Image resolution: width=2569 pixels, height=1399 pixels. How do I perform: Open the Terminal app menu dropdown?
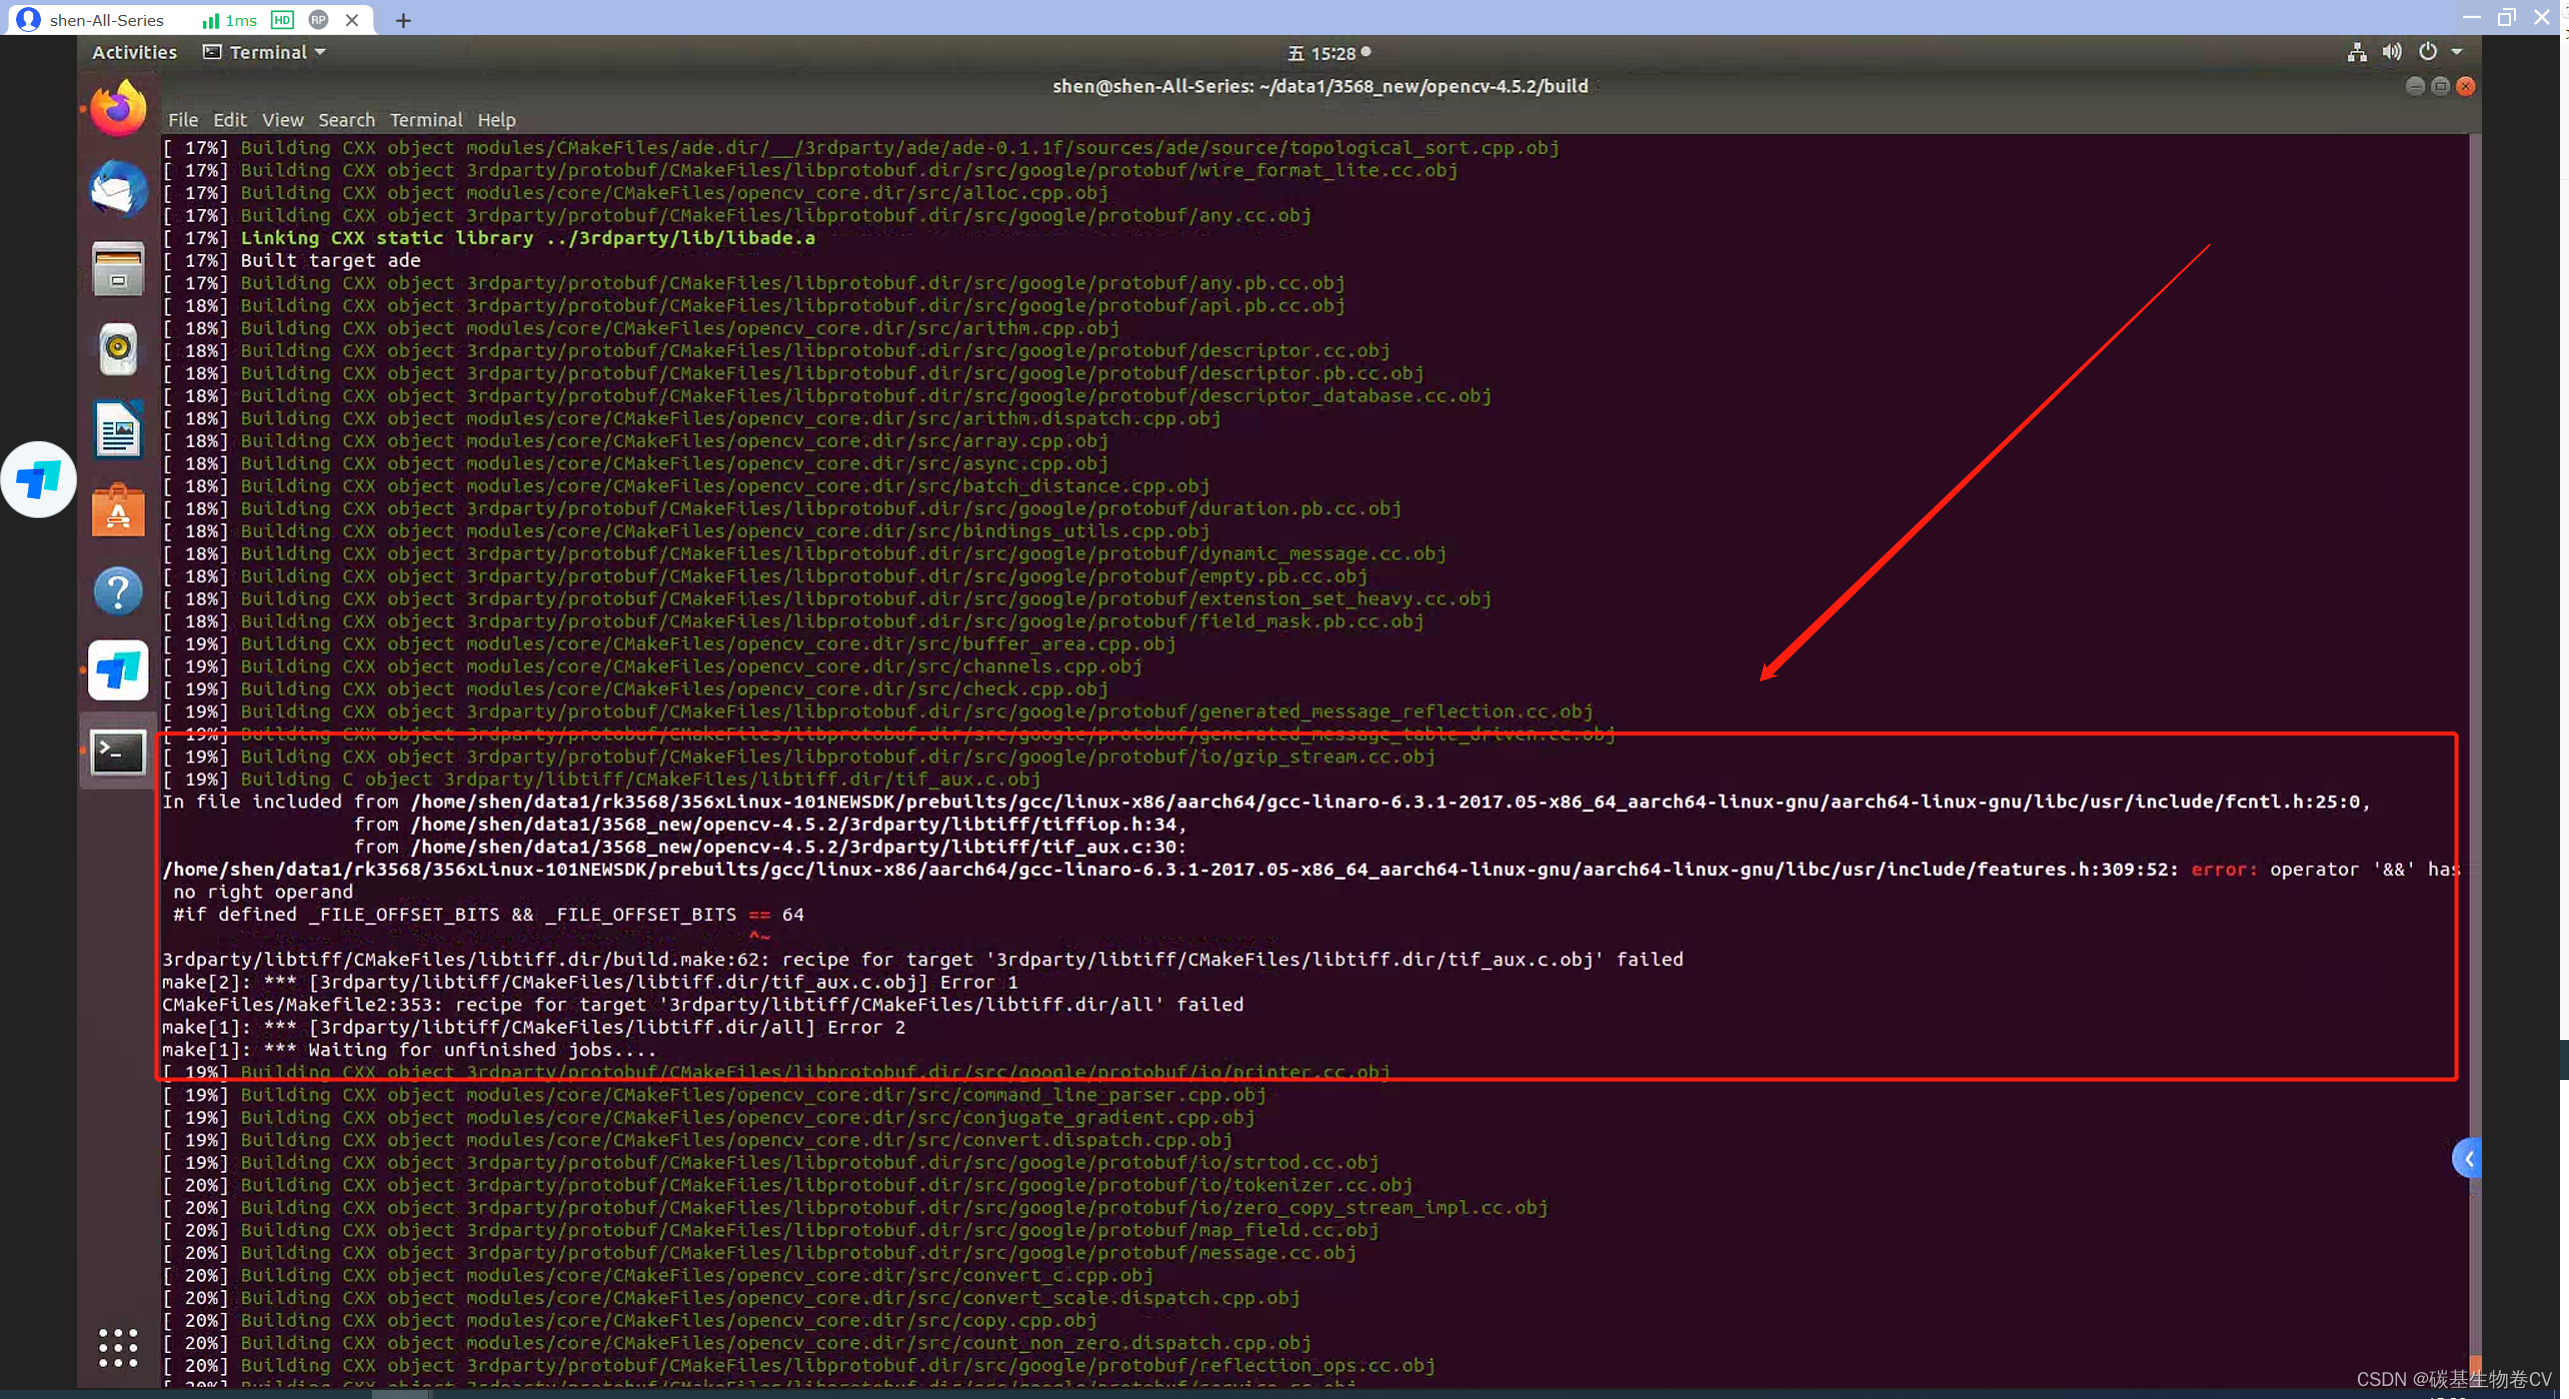(264, 52)
